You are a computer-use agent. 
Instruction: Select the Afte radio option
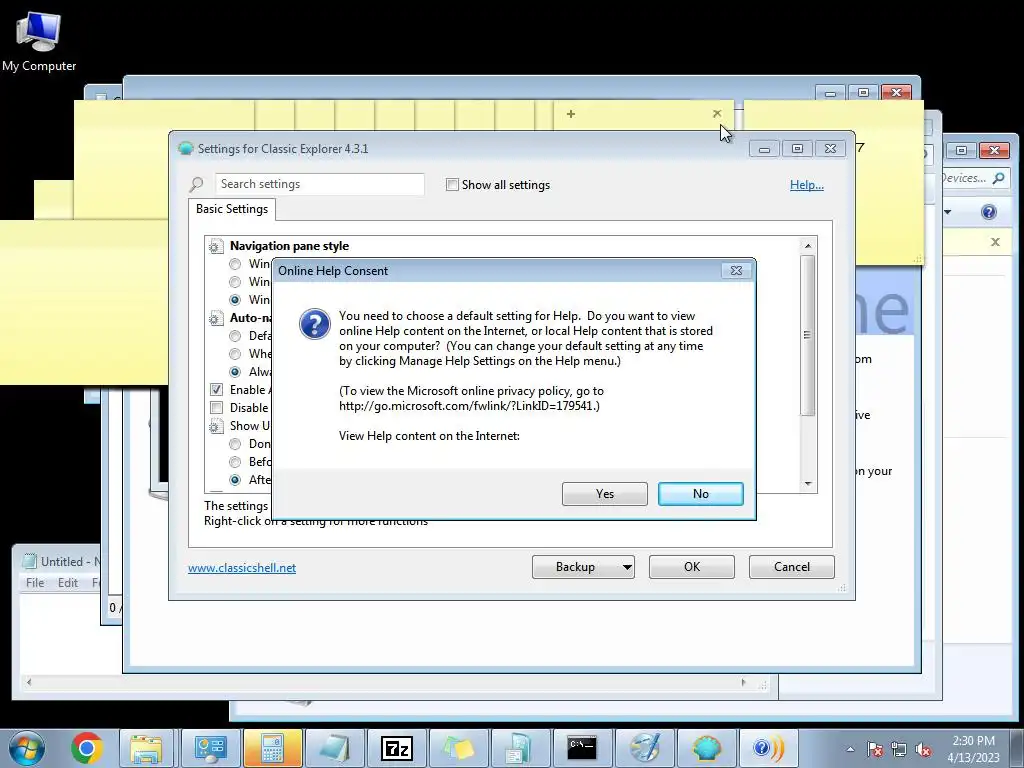tap(235, 480)
